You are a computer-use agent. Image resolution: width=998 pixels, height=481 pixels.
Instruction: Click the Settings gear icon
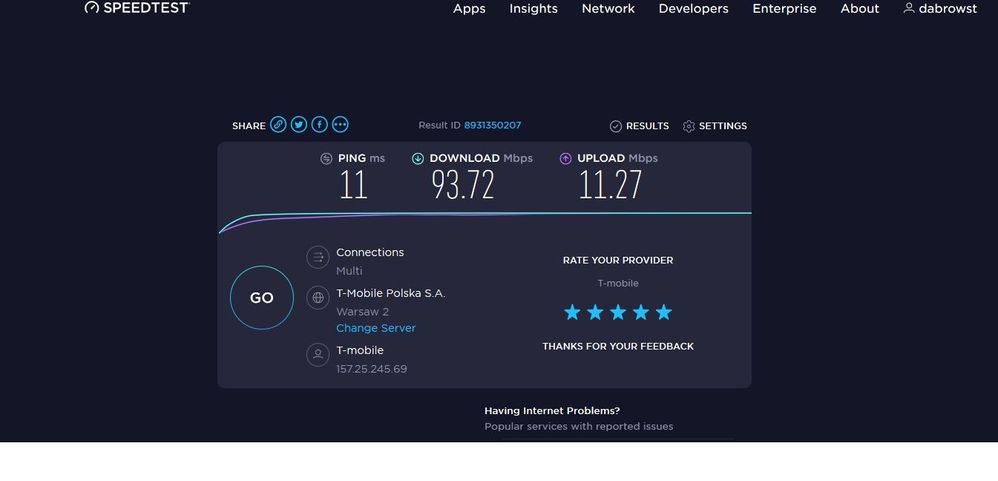pyautogui.click(x=689, y=126)
